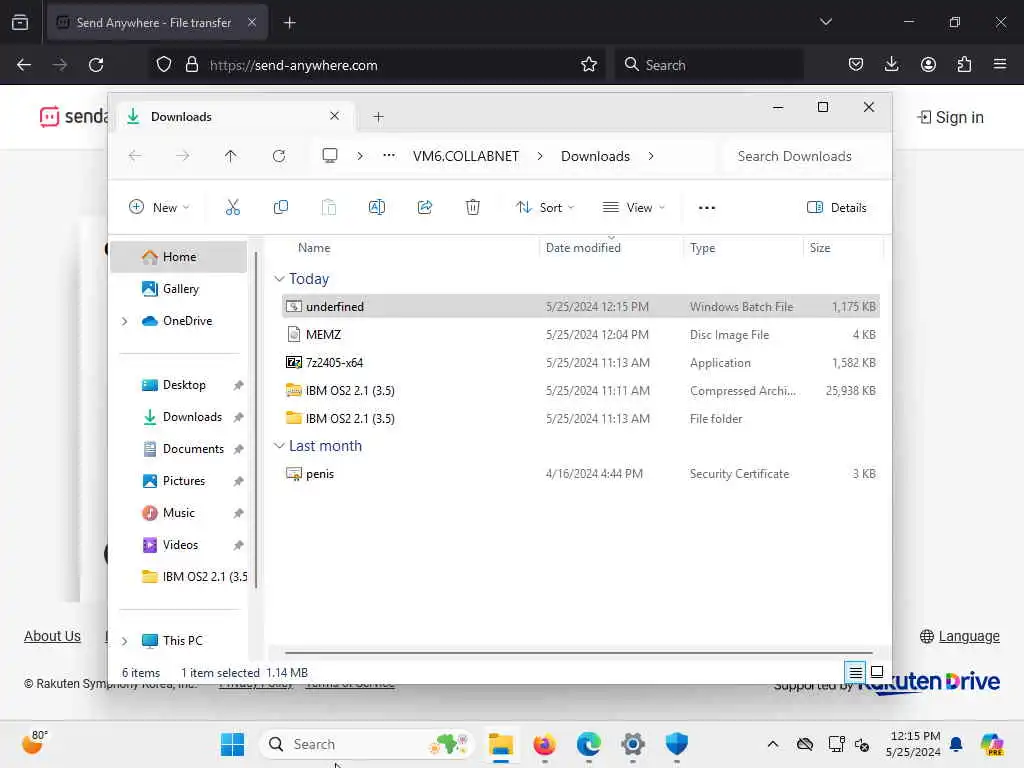Click the Rename icon in Explorer toolbar
This screenshot has height=768, width=1024.
(377, 208)
